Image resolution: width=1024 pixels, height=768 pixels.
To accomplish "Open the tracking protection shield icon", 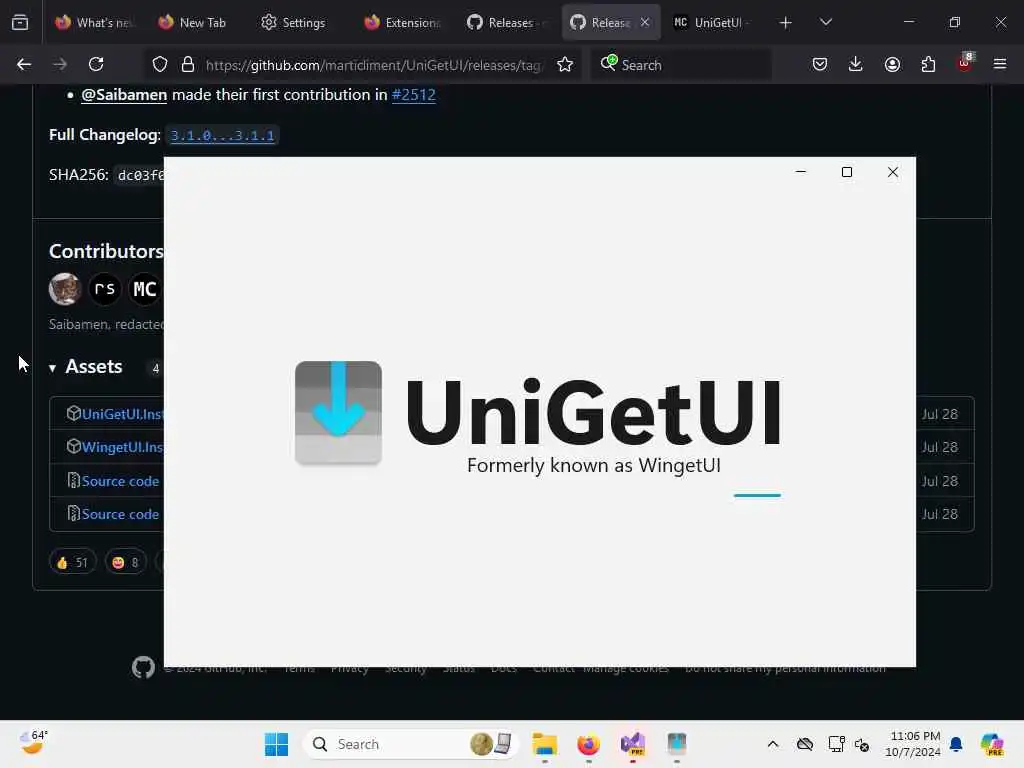I will click(160, 65).
